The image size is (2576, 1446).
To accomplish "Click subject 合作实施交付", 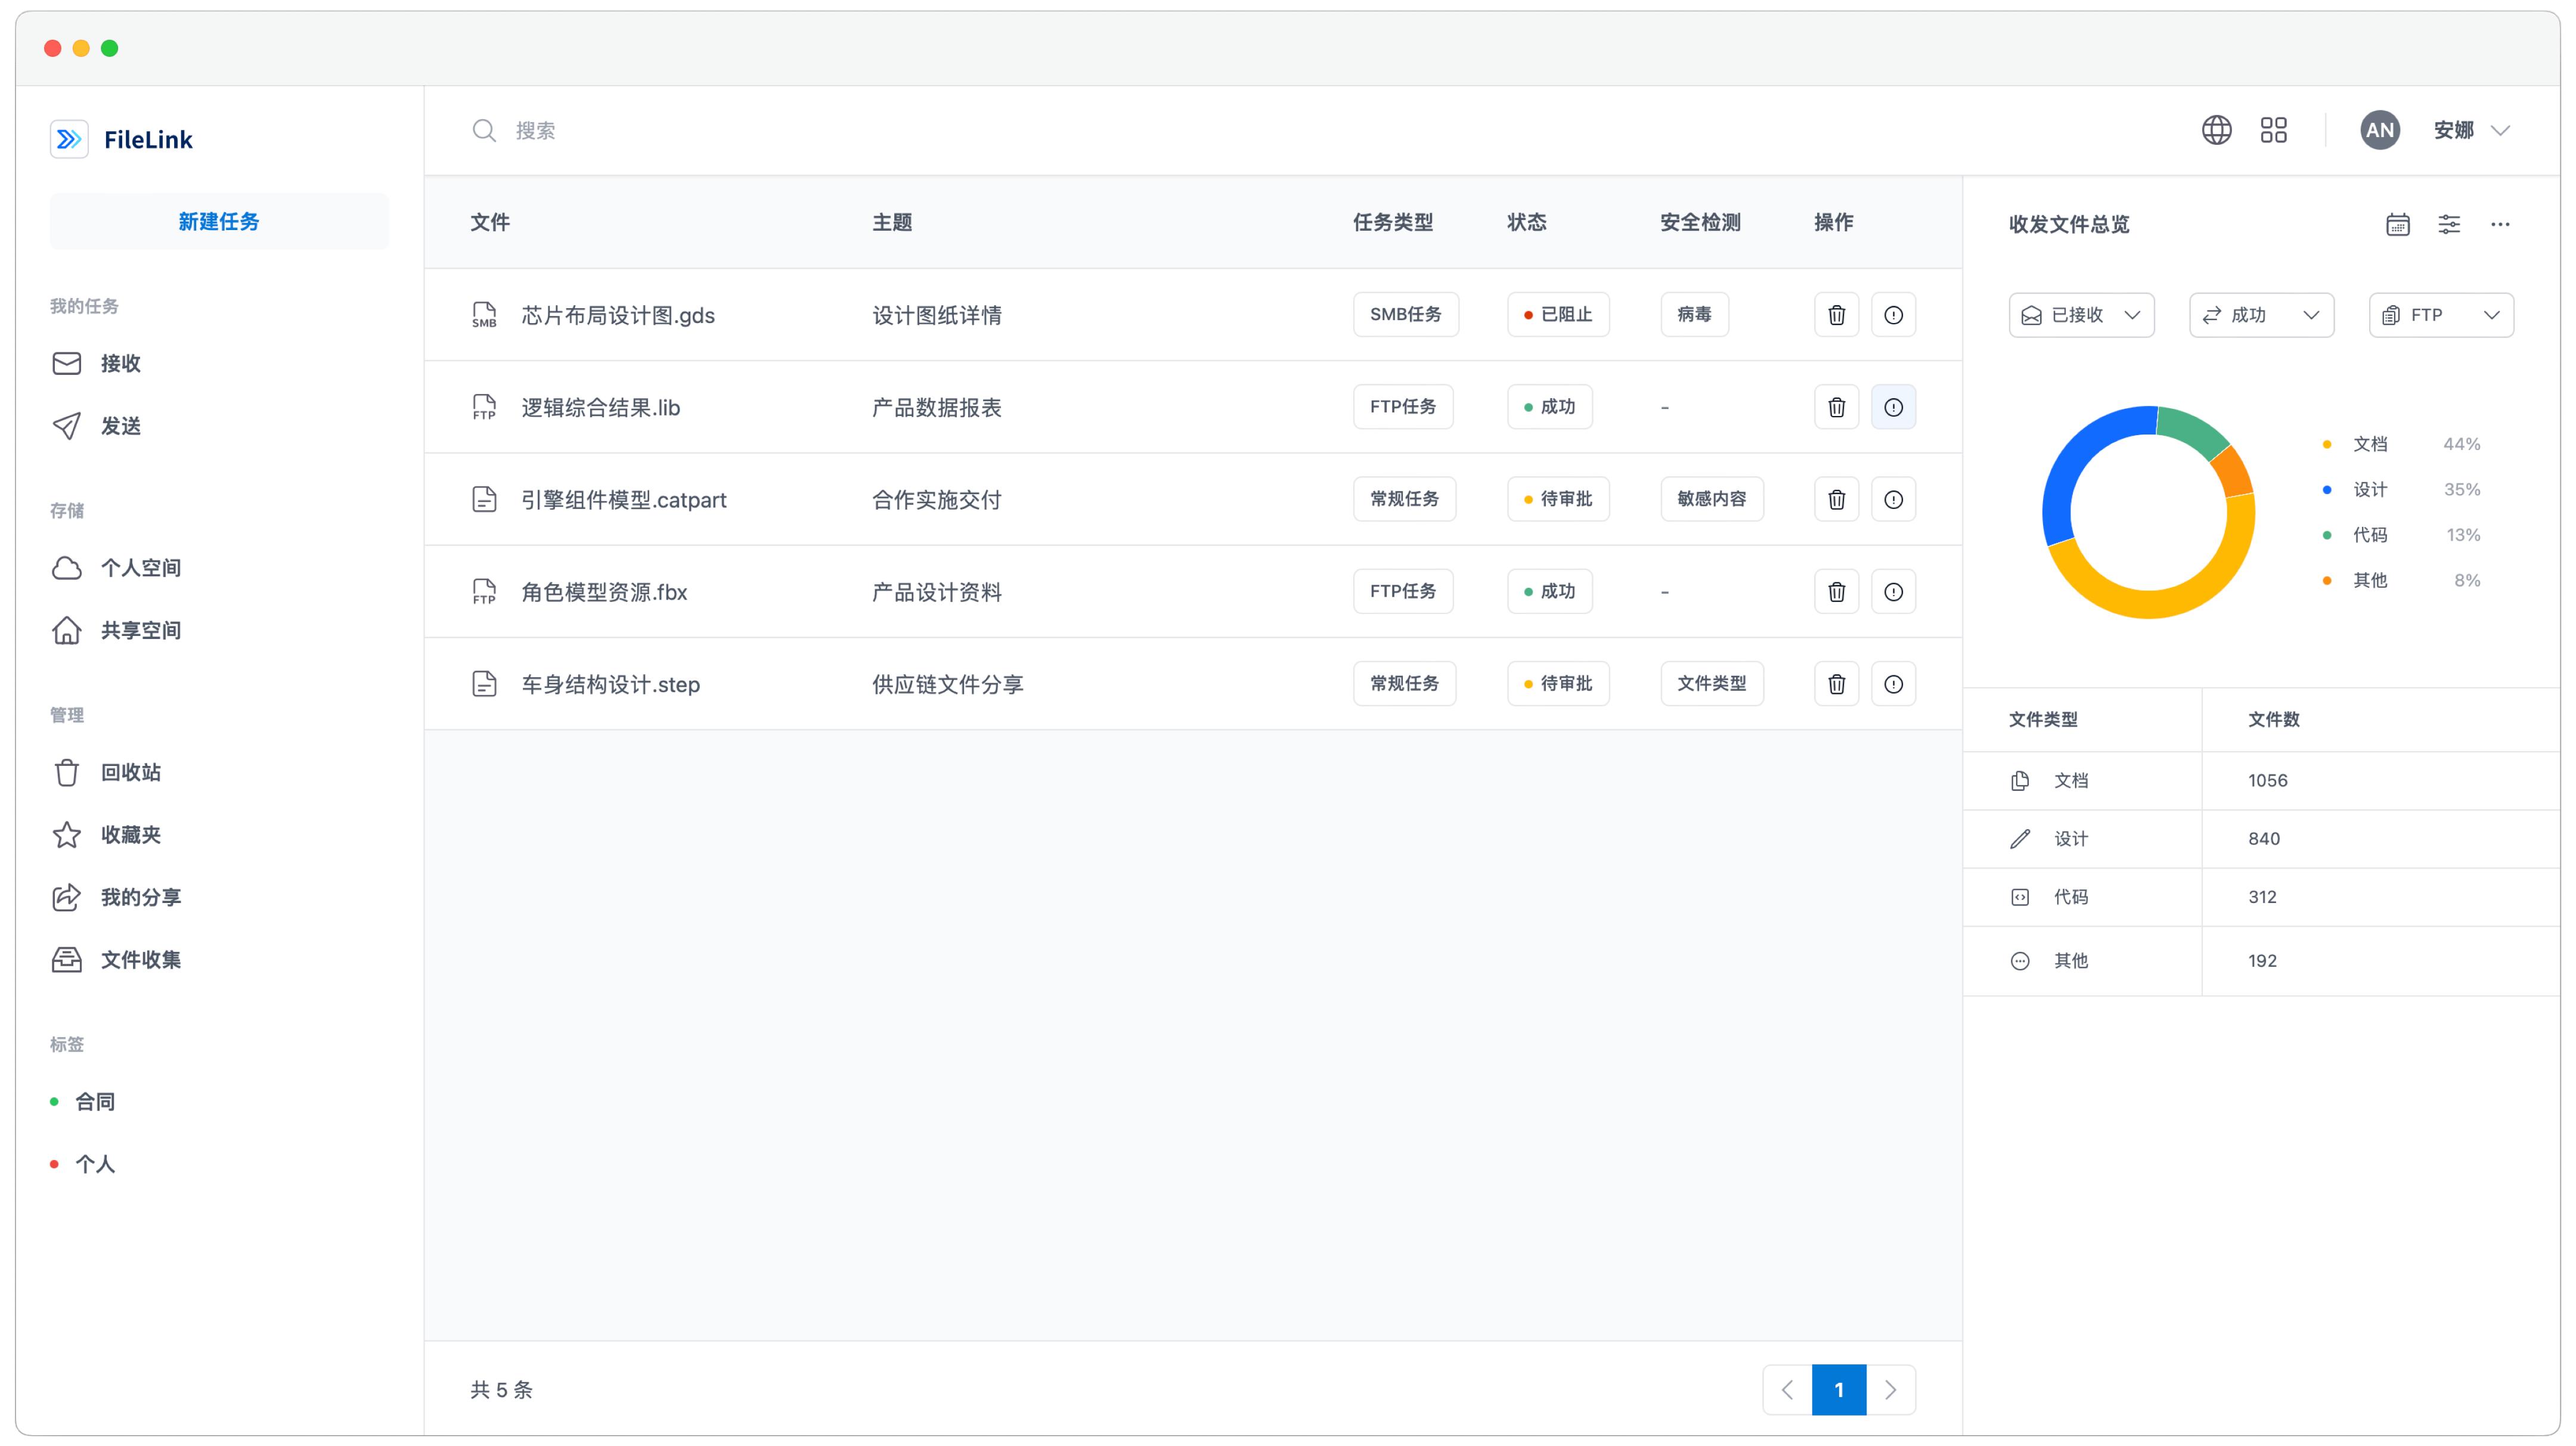I will [x=937, y=499].
